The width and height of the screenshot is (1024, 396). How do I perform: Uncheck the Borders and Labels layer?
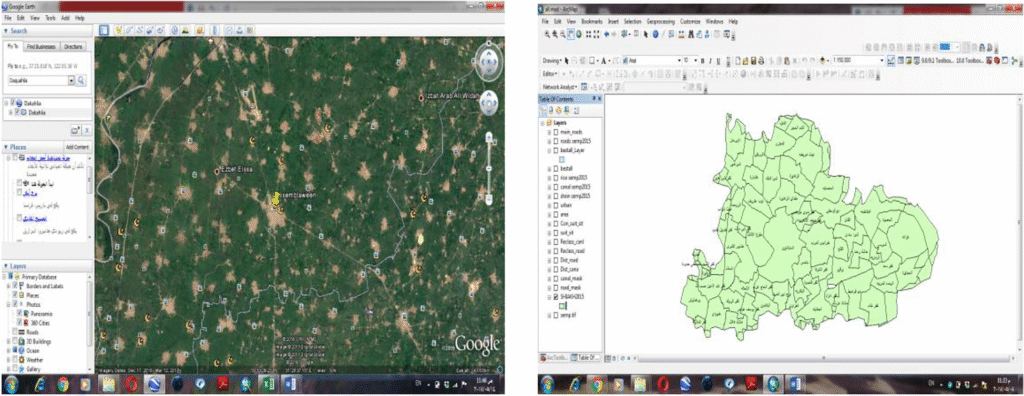16,286
